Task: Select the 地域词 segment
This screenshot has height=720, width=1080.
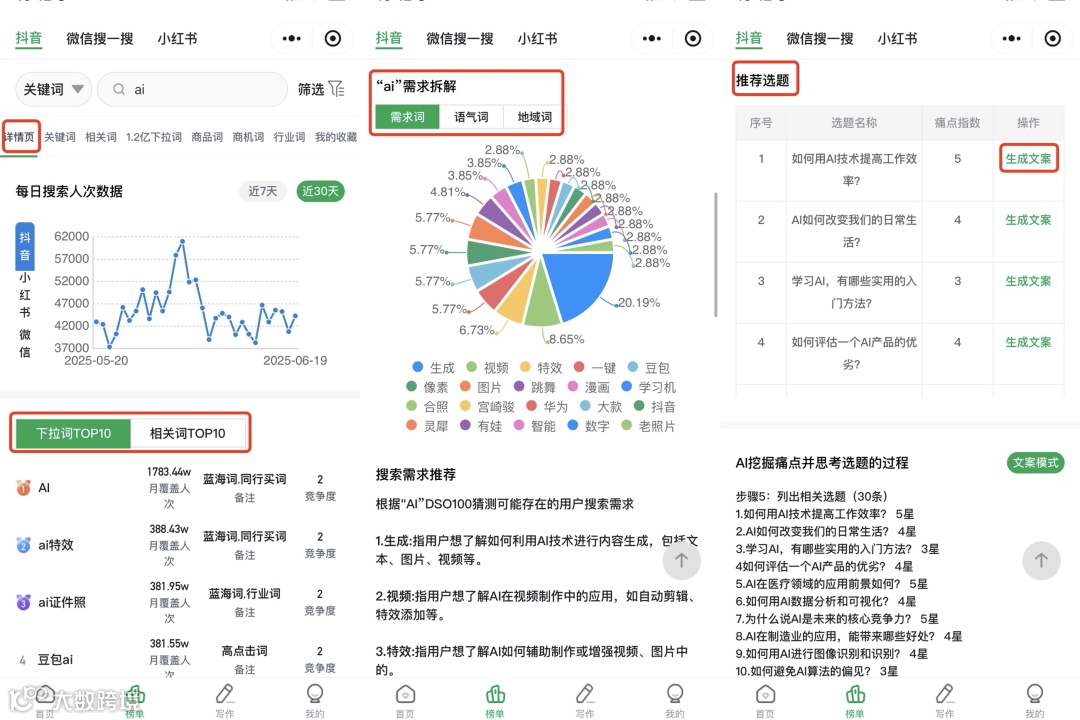Action: (x=534, y=117)
